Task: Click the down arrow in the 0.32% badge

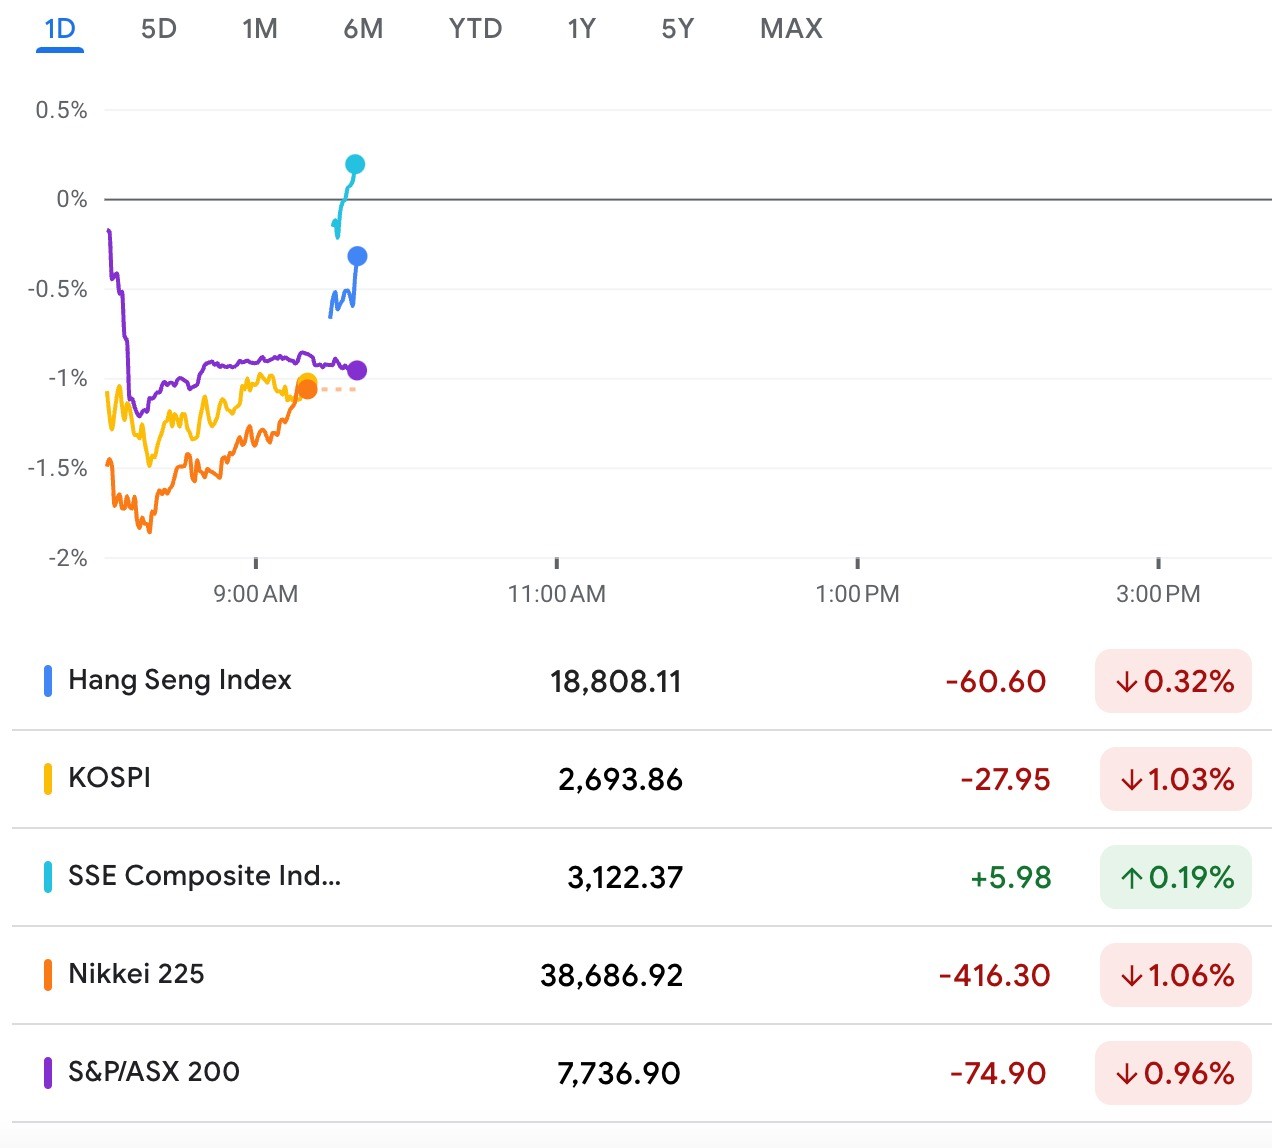Action: coord(1127,682)
